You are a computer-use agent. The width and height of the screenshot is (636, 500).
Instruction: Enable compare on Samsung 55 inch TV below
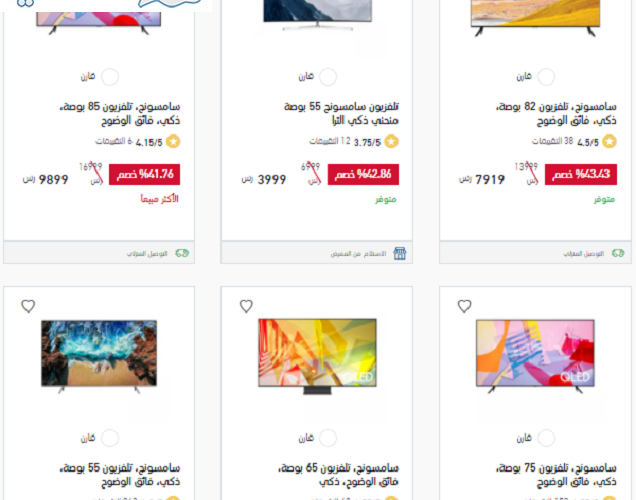tap(110, 438)
